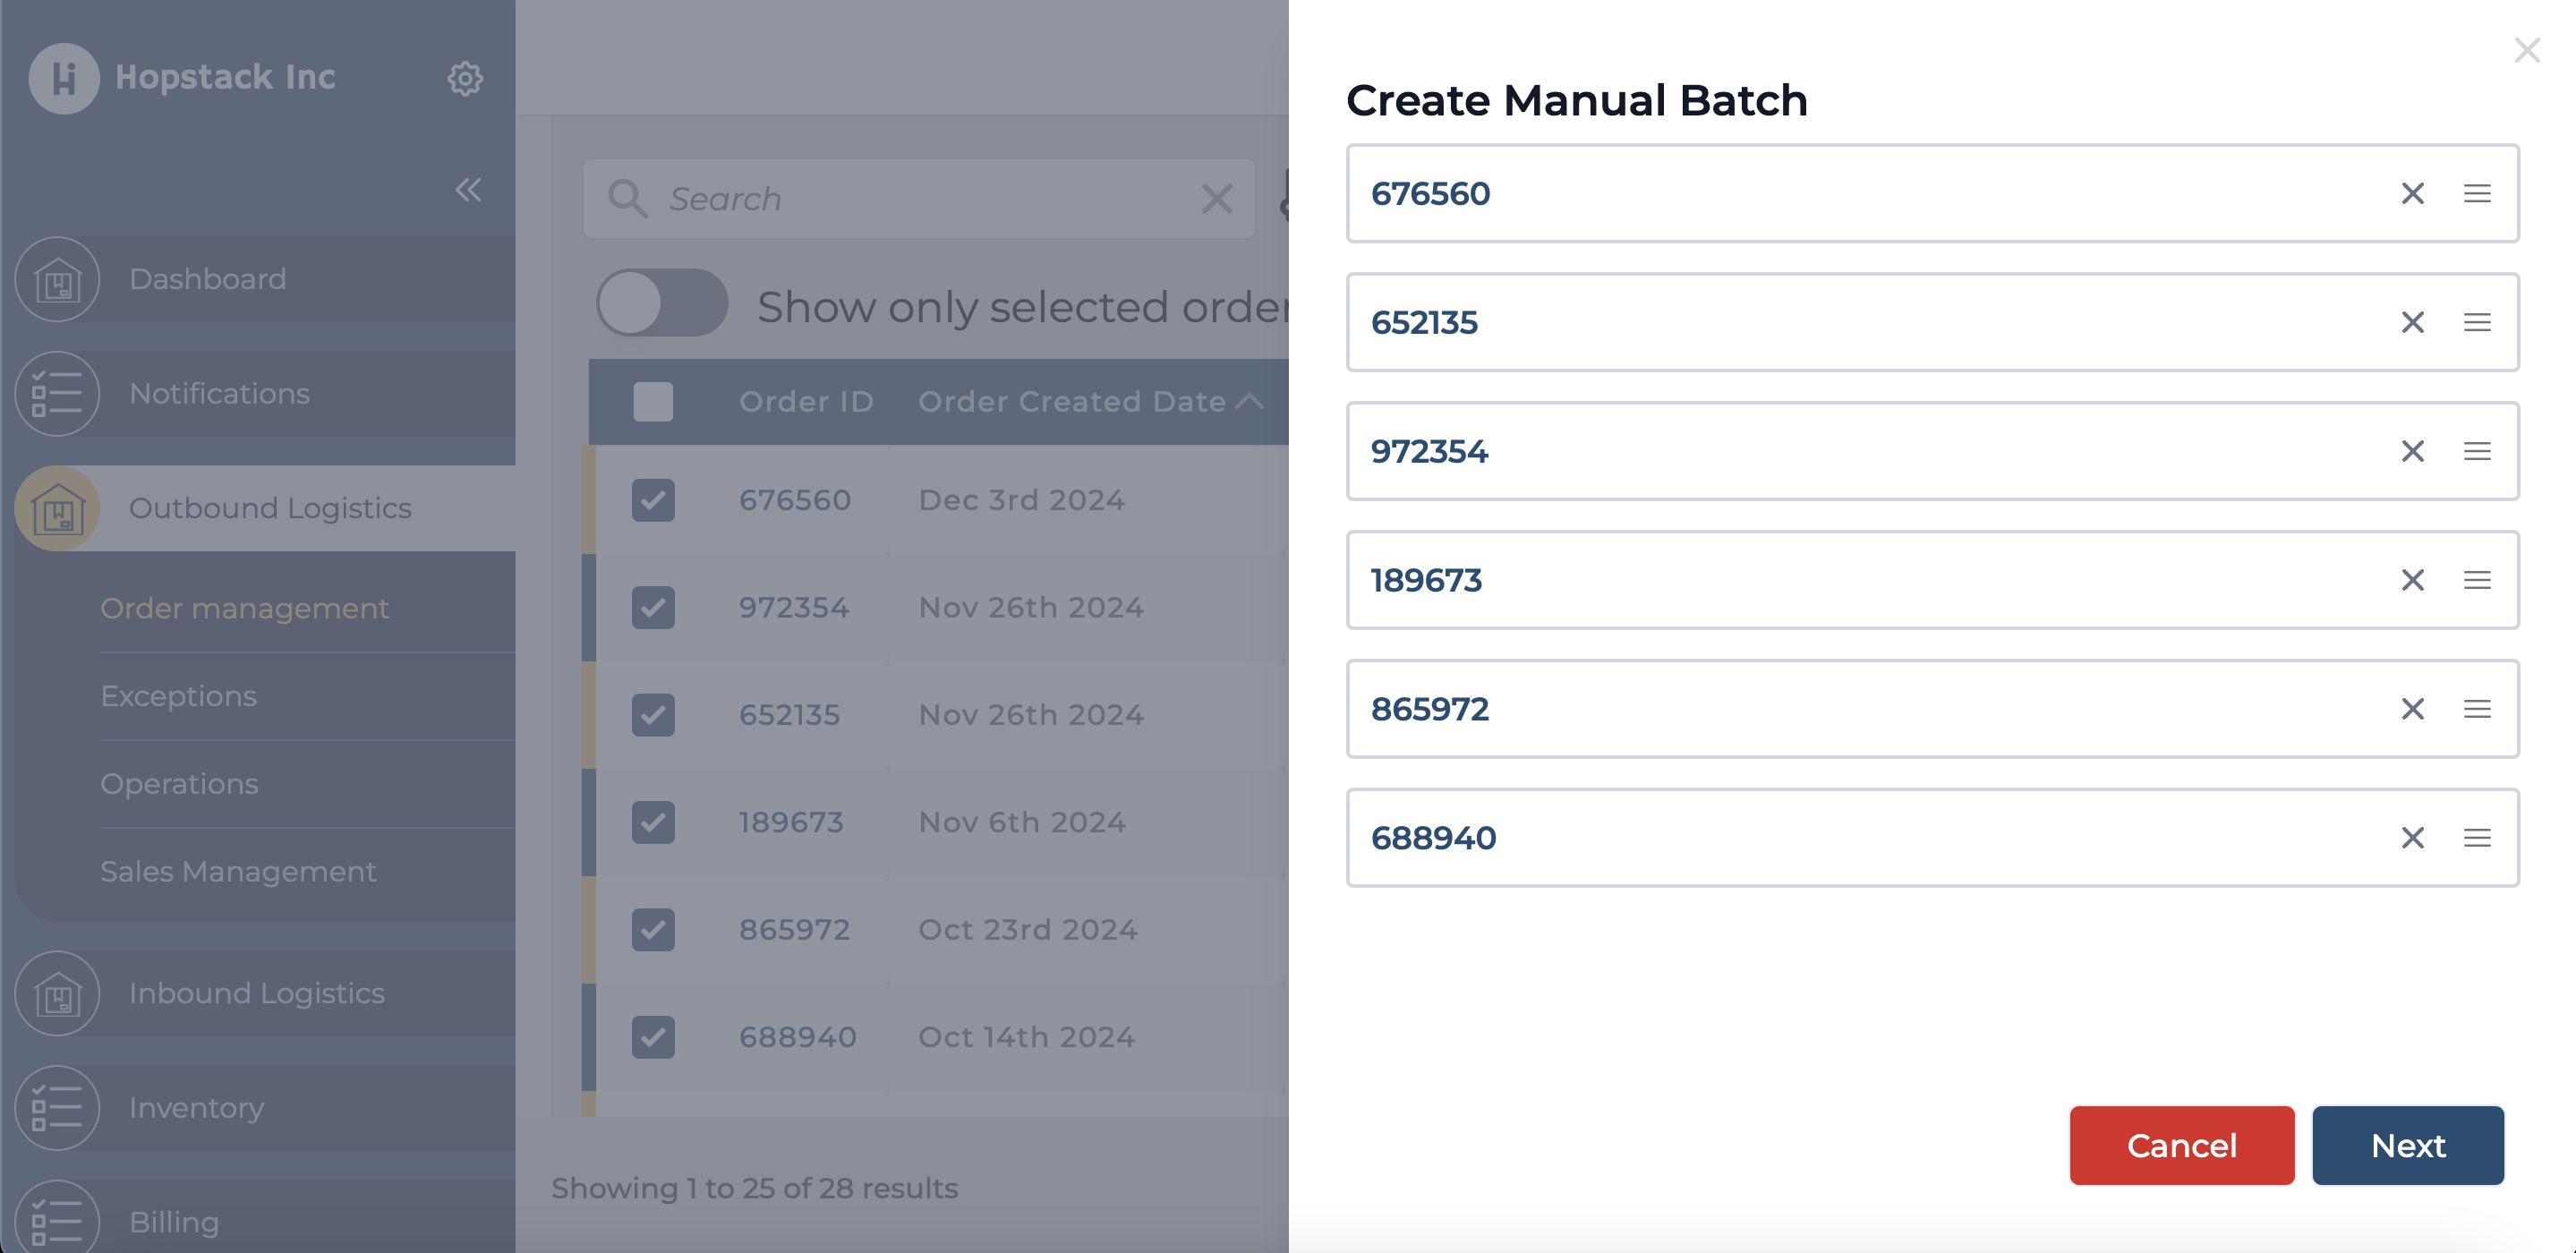Select Outbound Logistics module icon

point(57,507)
